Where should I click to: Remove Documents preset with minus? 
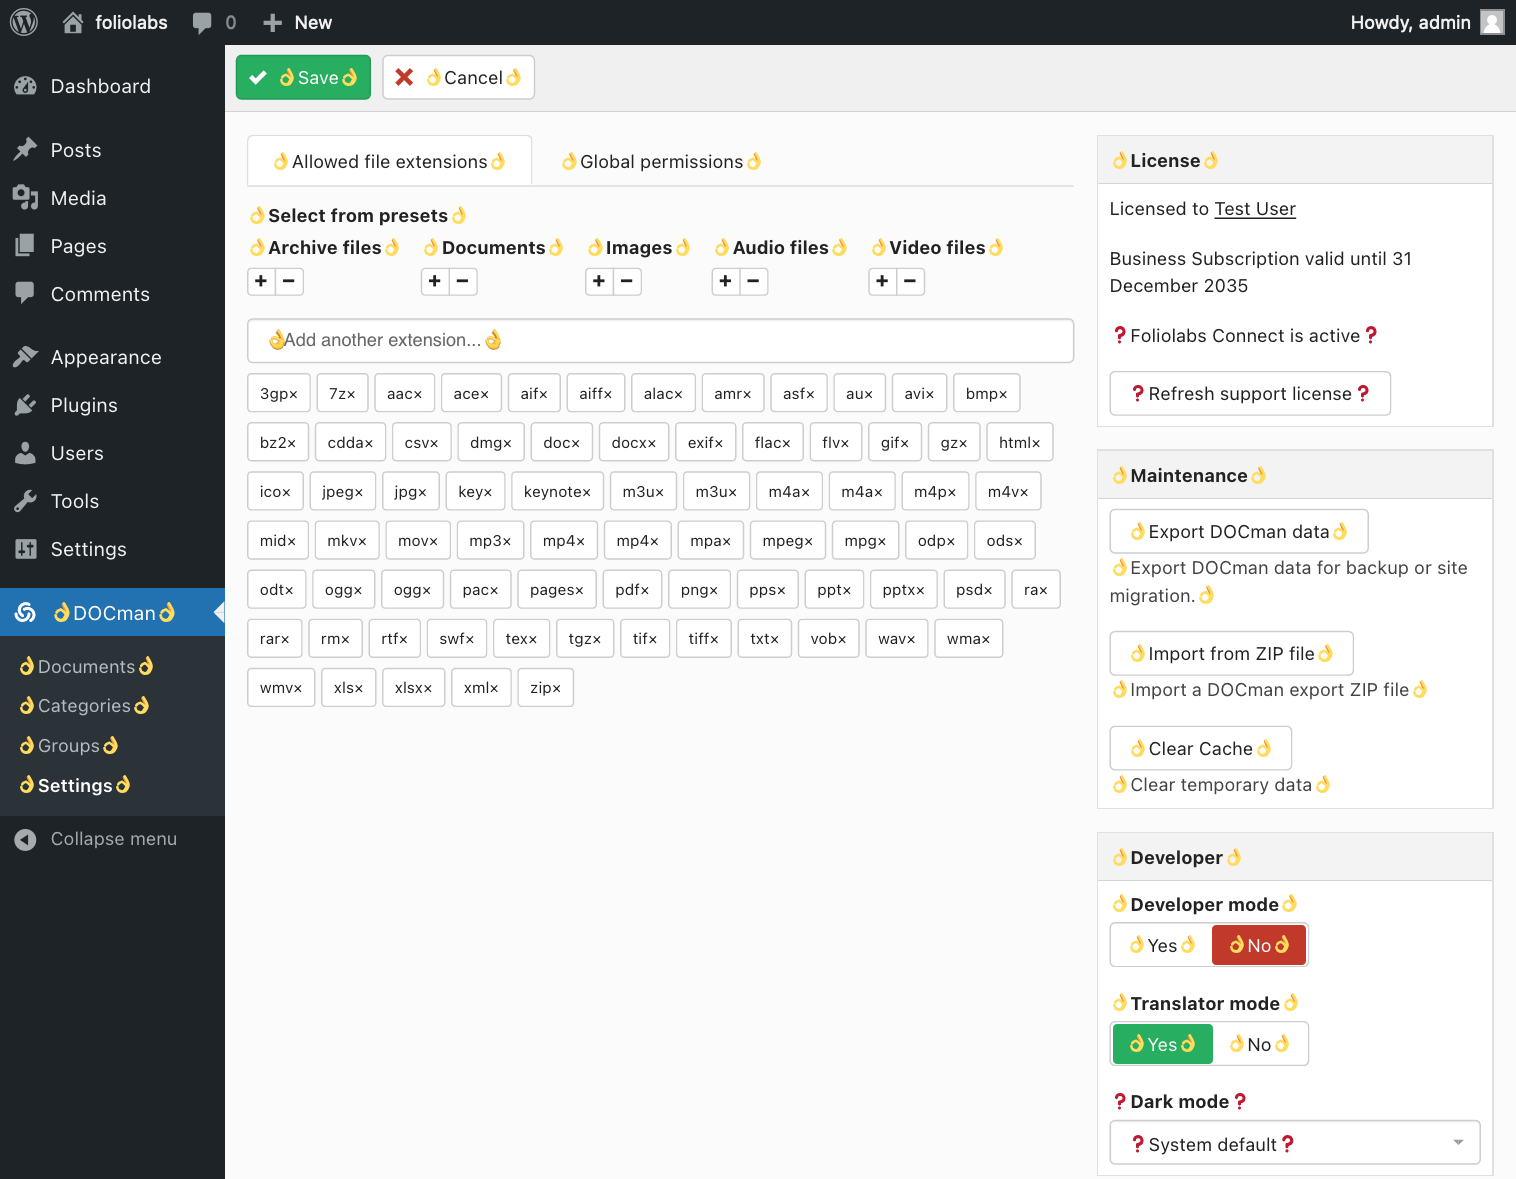(463, 281)
